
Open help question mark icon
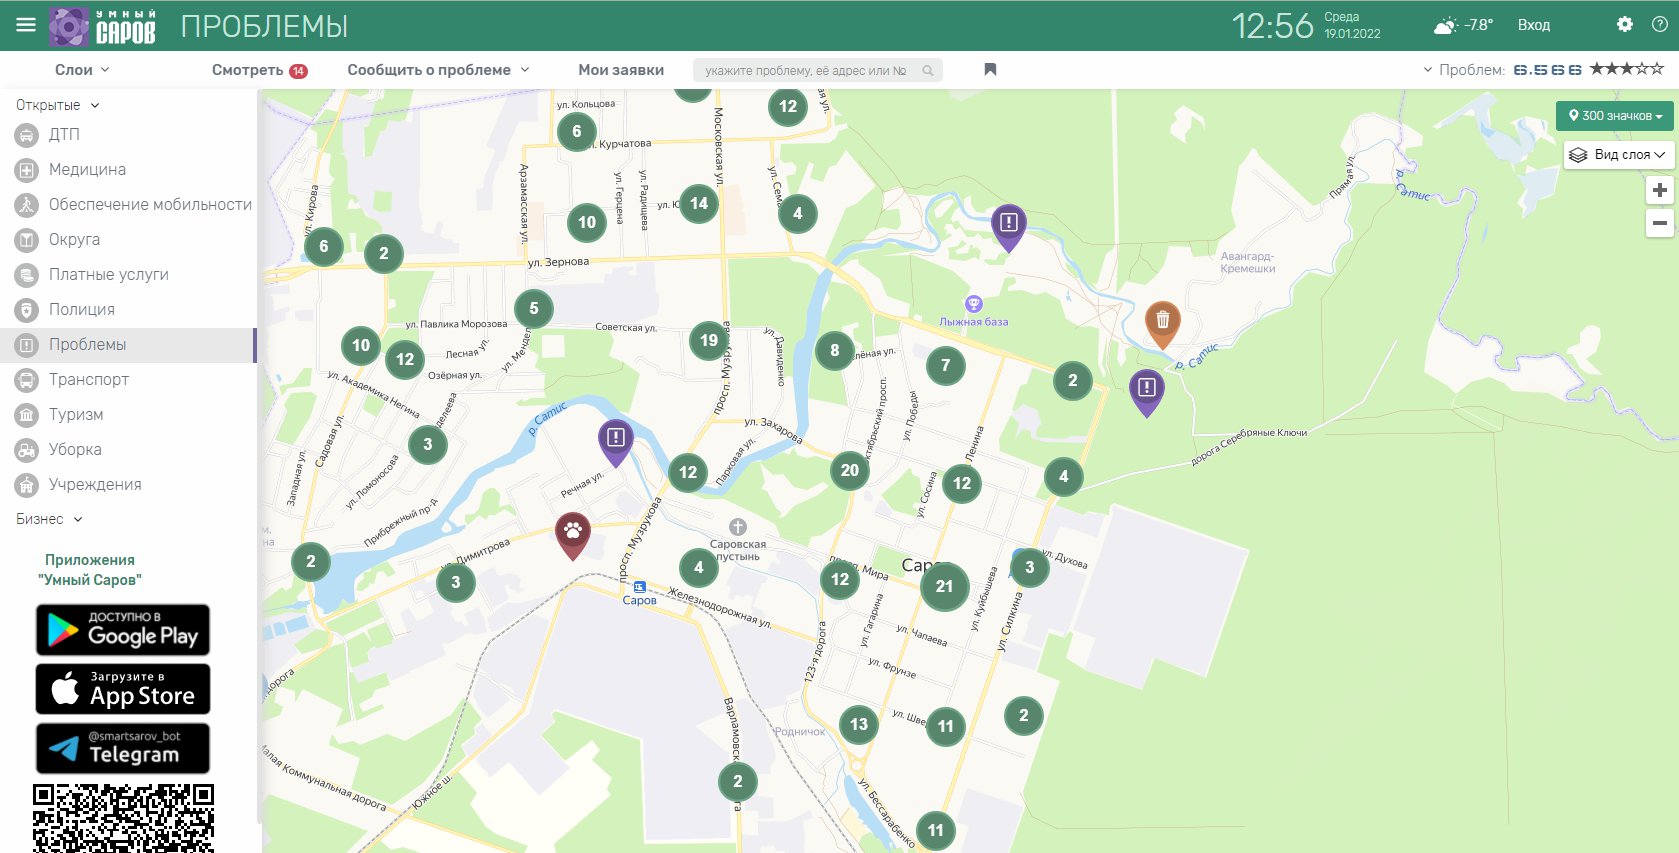(1659, 25)
